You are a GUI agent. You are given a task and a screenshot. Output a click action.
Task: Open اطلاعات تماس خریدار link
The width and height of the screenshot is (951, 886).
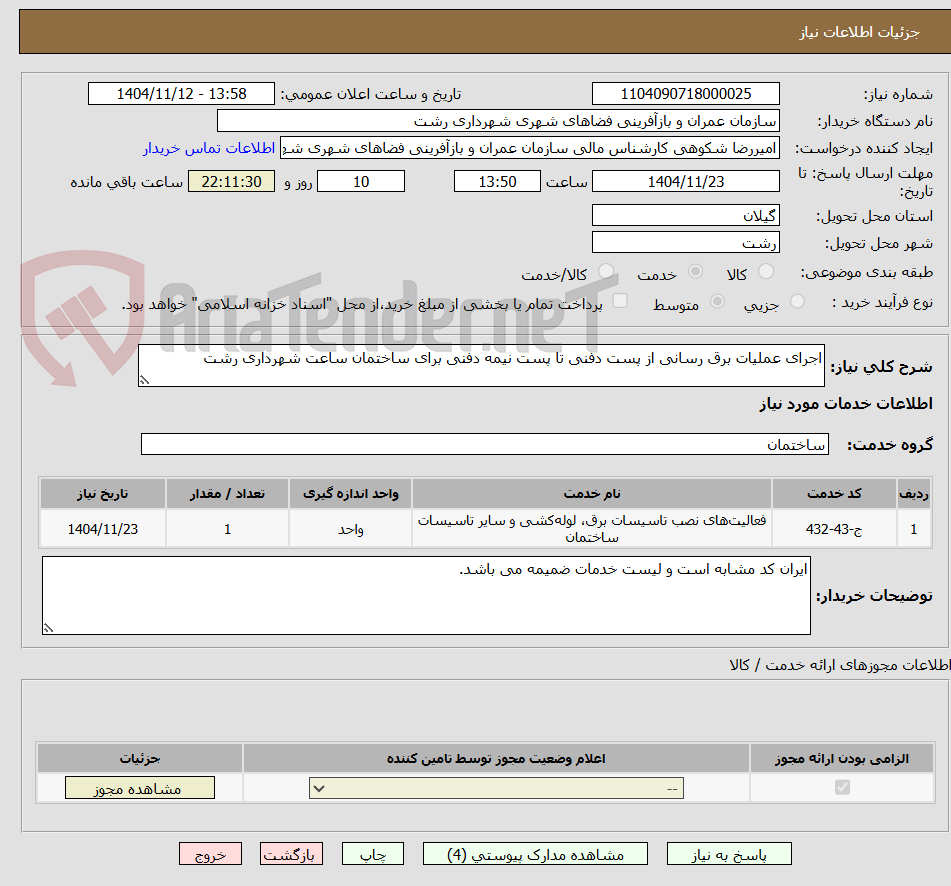pos(209,148)
